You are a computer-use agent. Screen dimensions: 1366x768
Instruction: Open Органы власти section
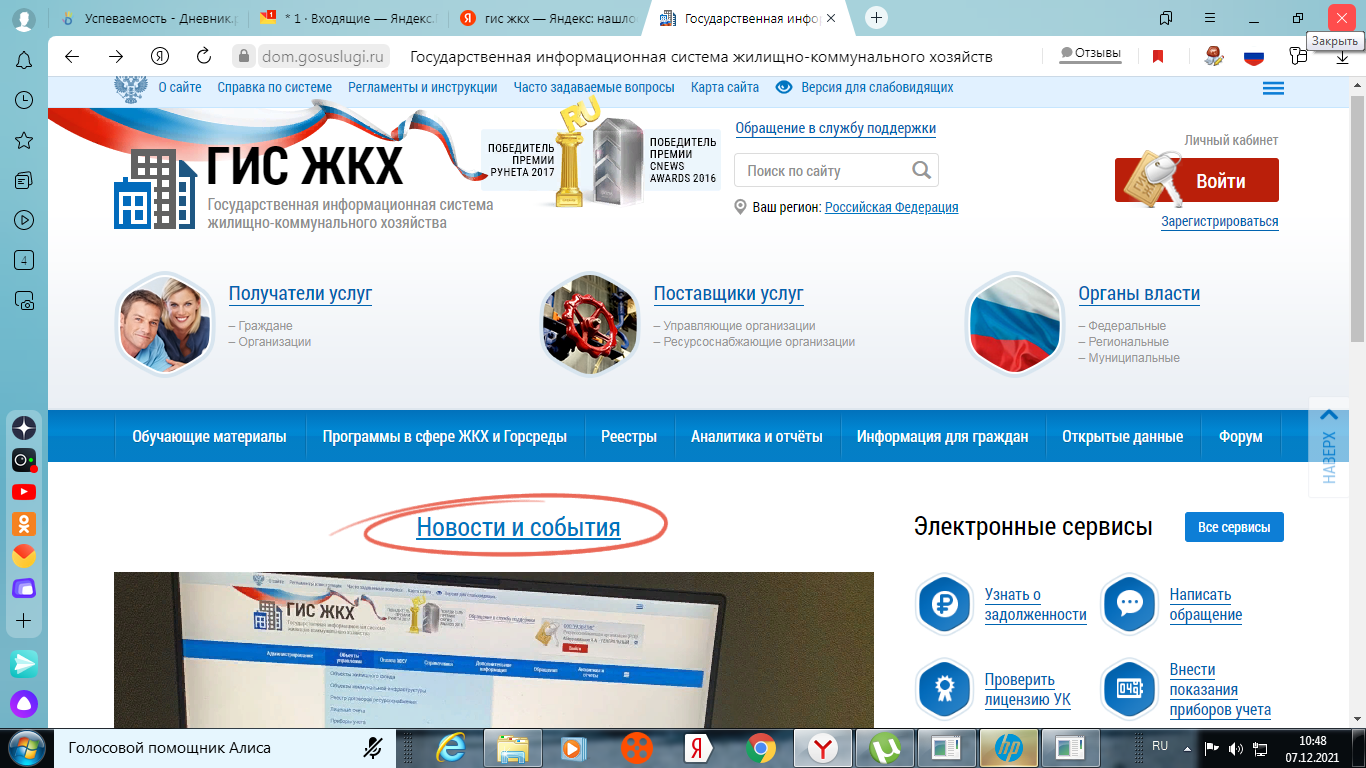(x=1139, y=293)
